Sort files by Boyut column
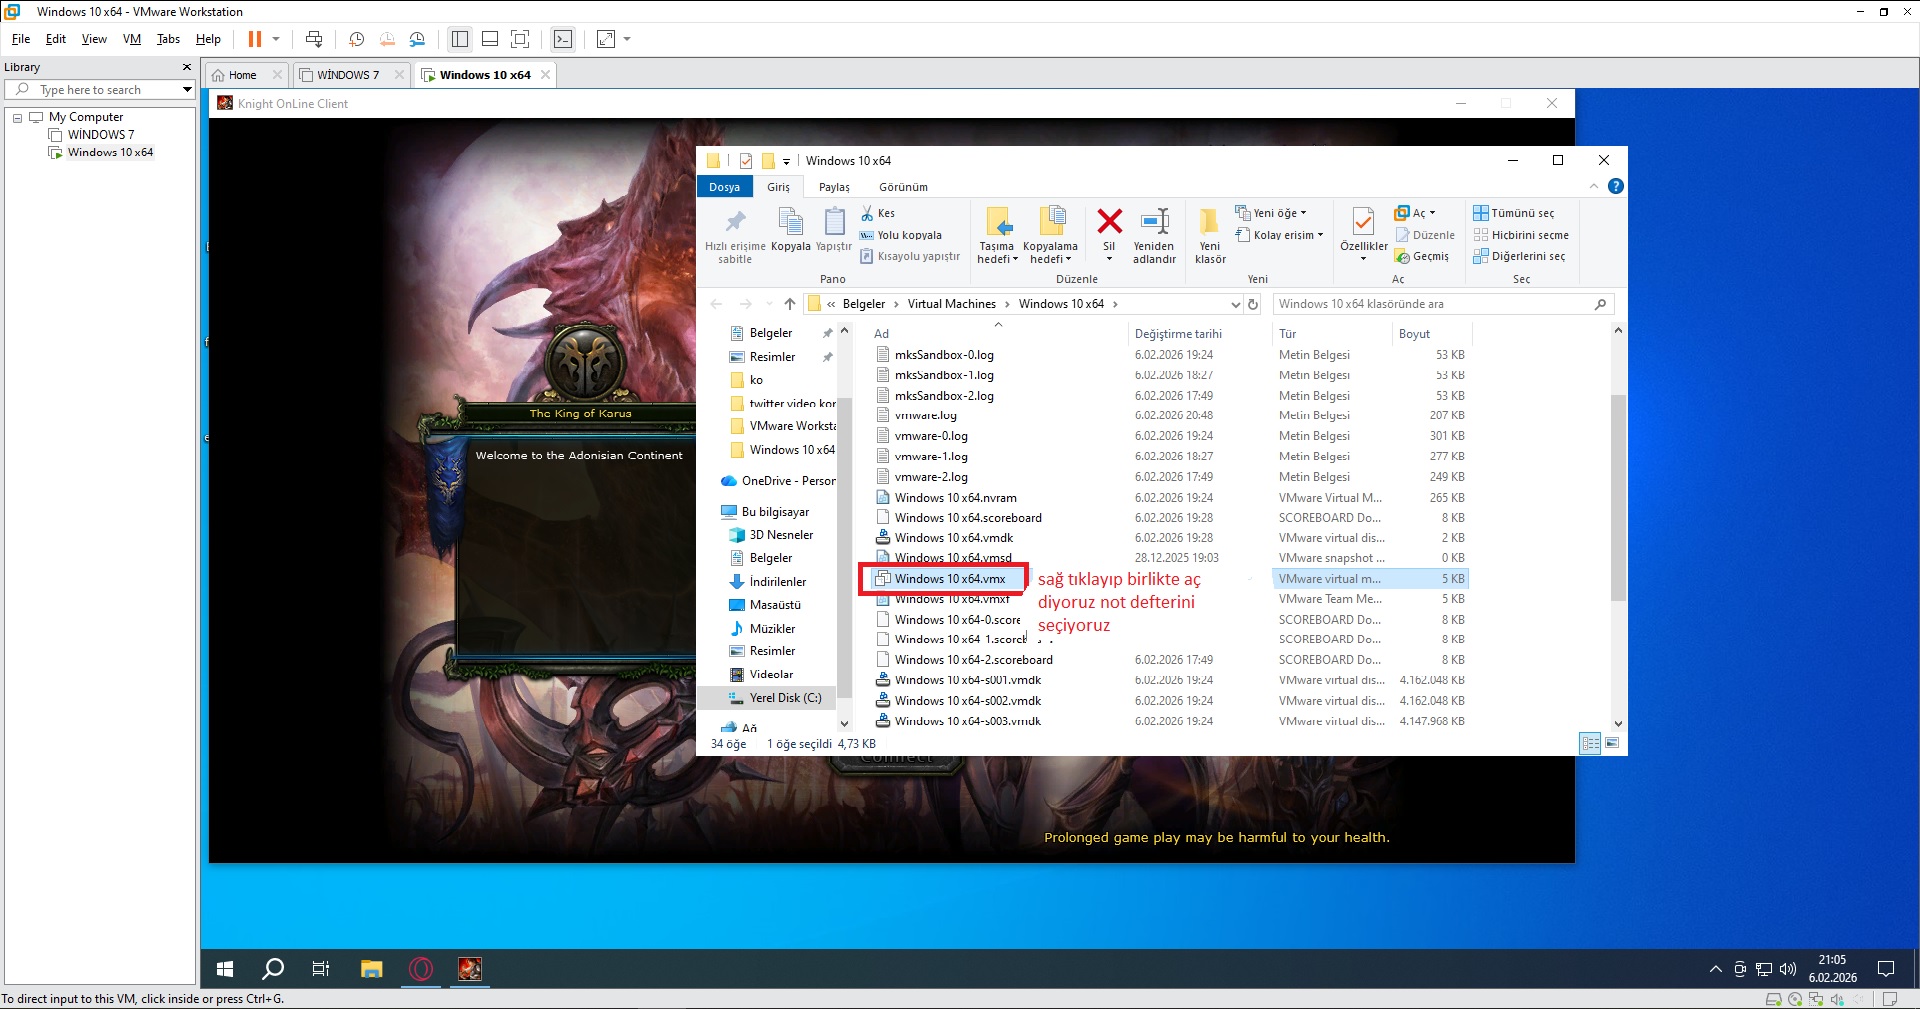 (x=1414, y=334)
